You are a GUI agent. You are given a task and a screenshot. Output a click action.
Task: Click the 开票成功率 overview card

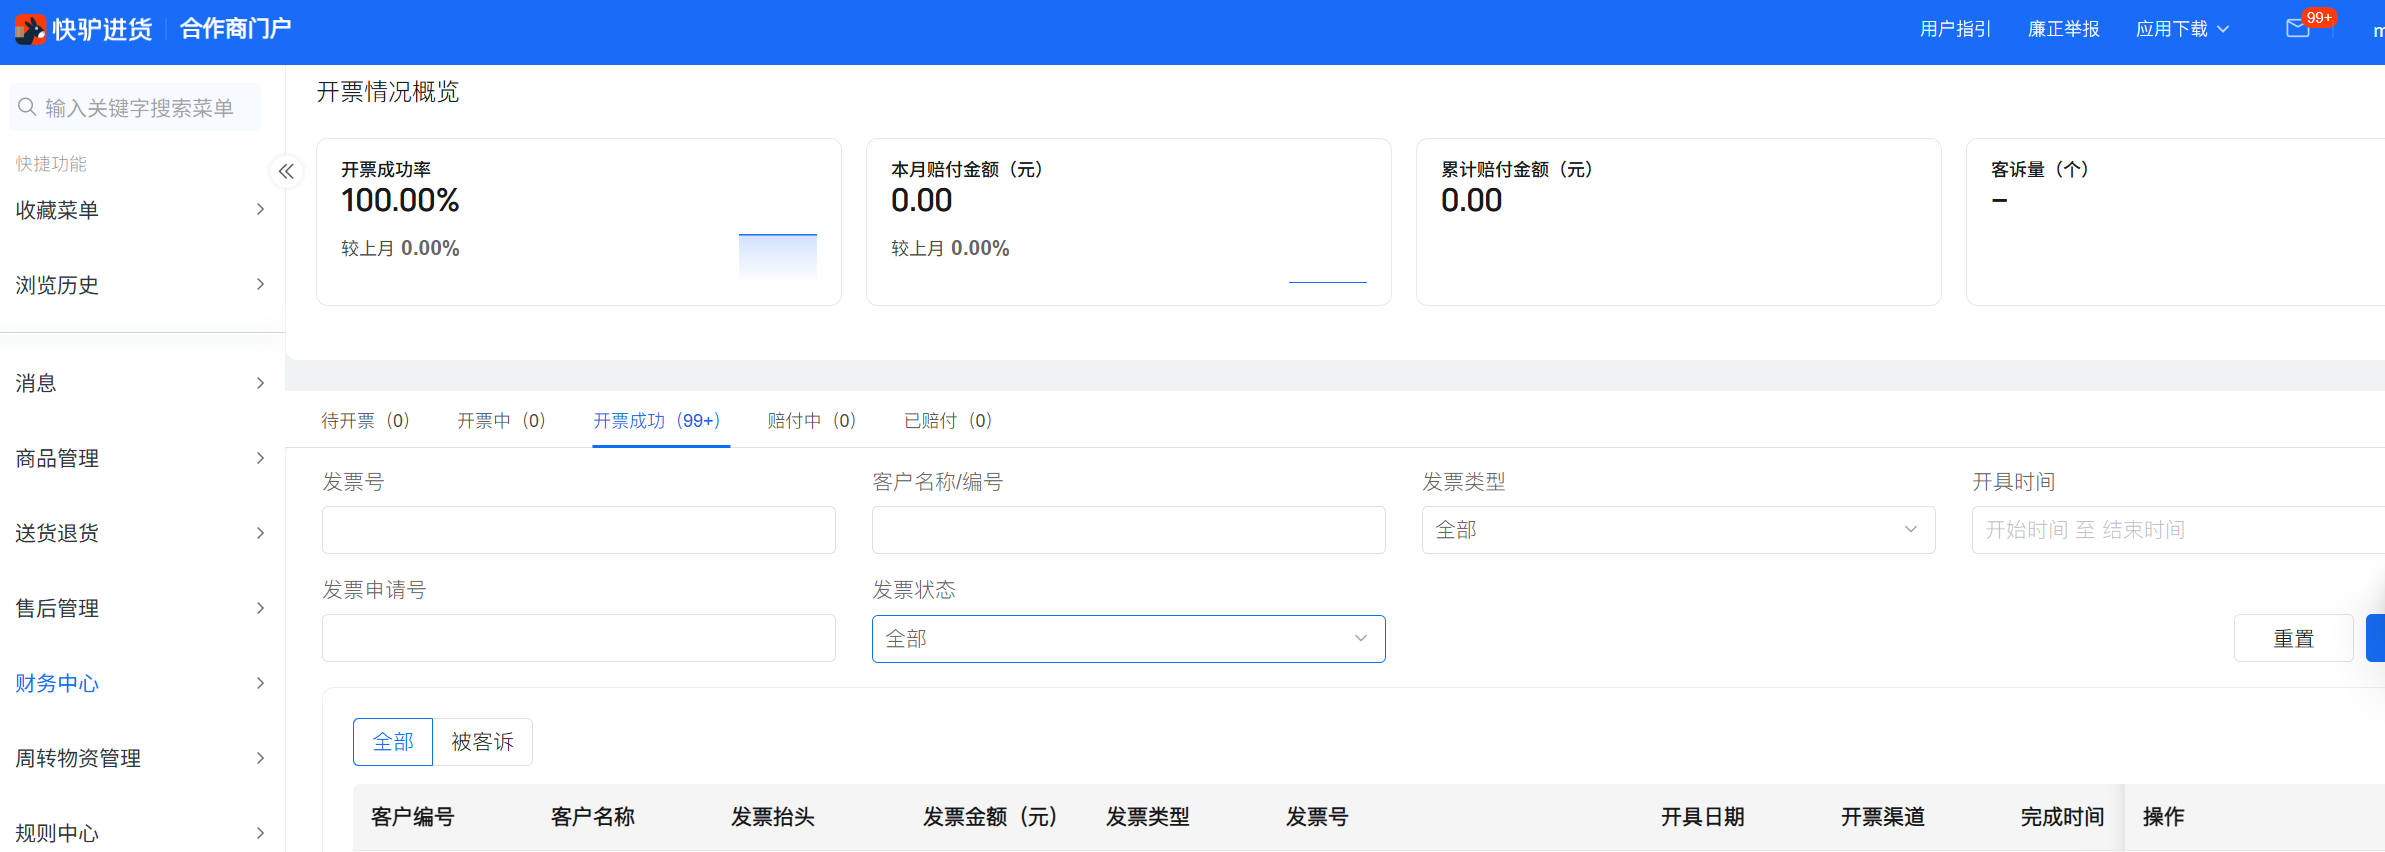tap(579, 222)
